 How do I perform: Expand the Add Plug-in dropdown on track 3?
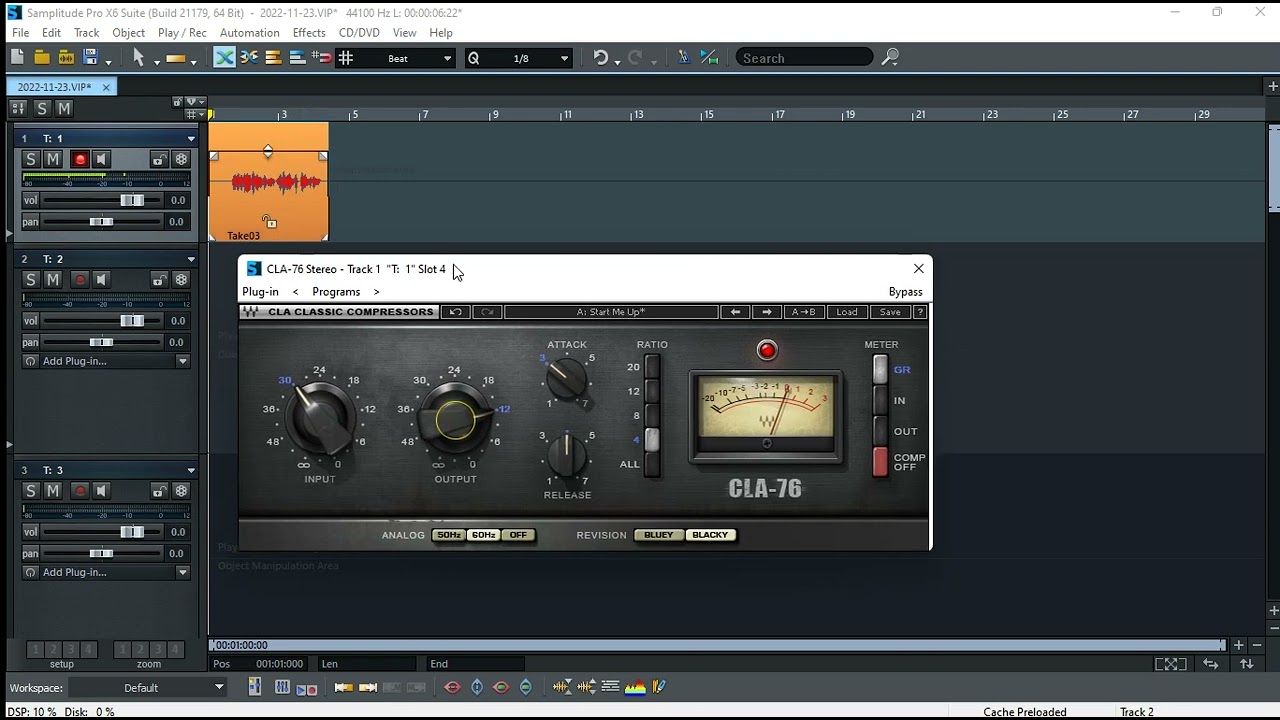[182, 572]
